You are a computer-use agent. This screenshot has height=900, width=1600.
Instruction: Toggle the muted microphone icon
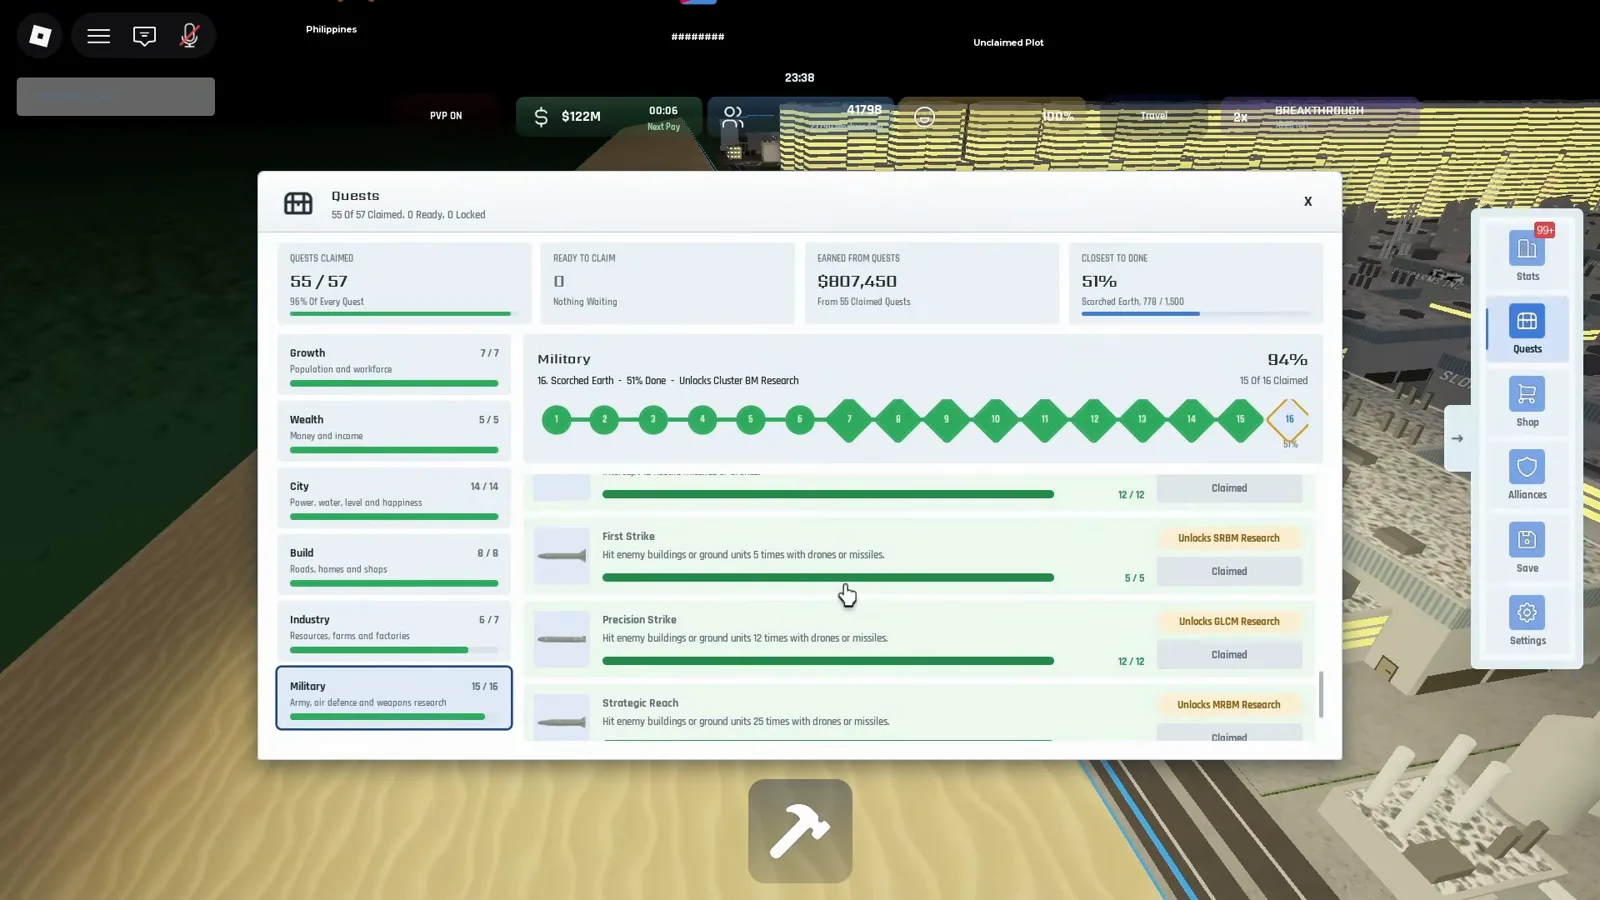189,36
